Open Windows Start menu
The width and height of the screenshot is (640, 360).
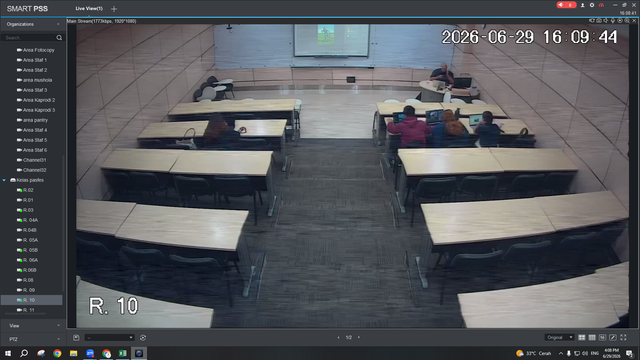pyautogui.click(x=8, y=353)
